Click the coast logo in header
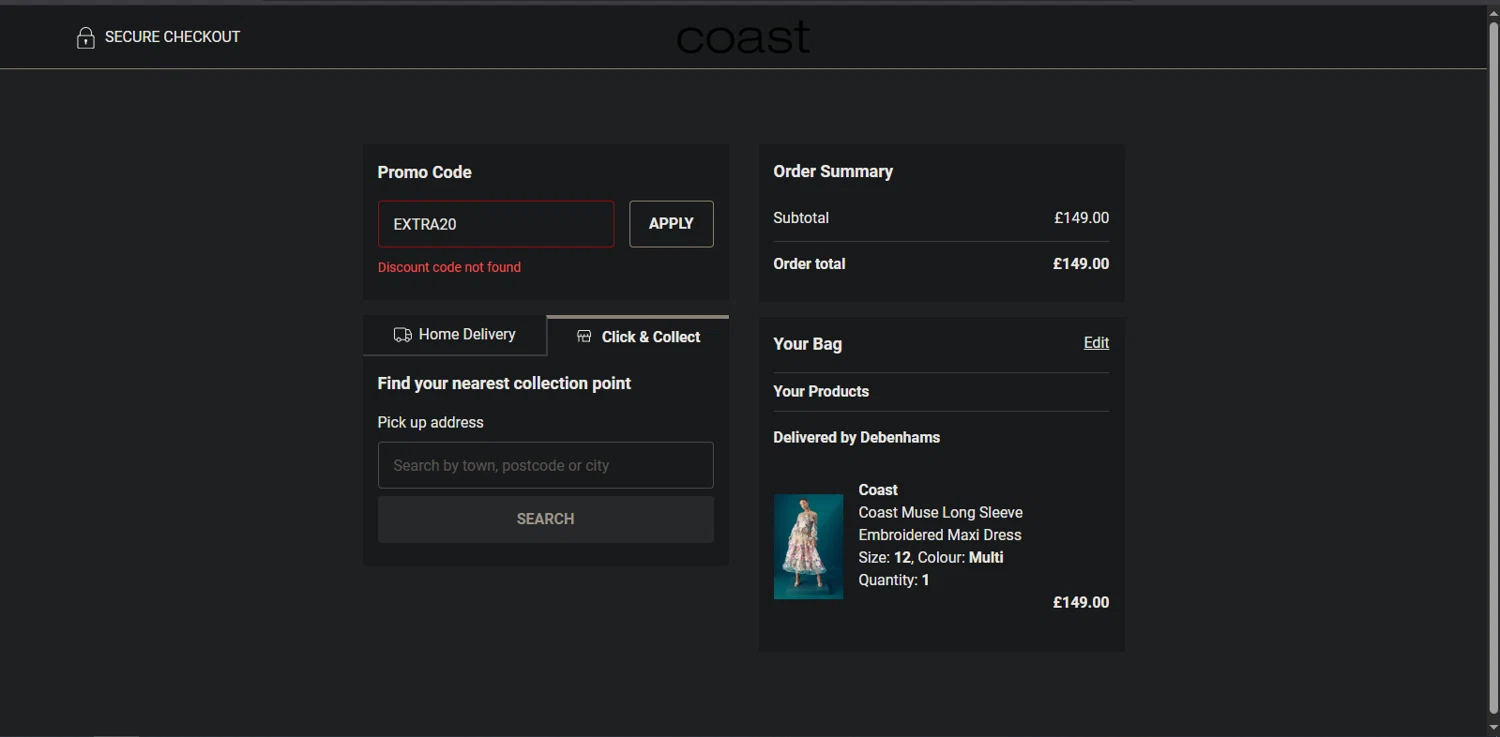This screenshot has height=737, width=1500. tap(743, 38)
